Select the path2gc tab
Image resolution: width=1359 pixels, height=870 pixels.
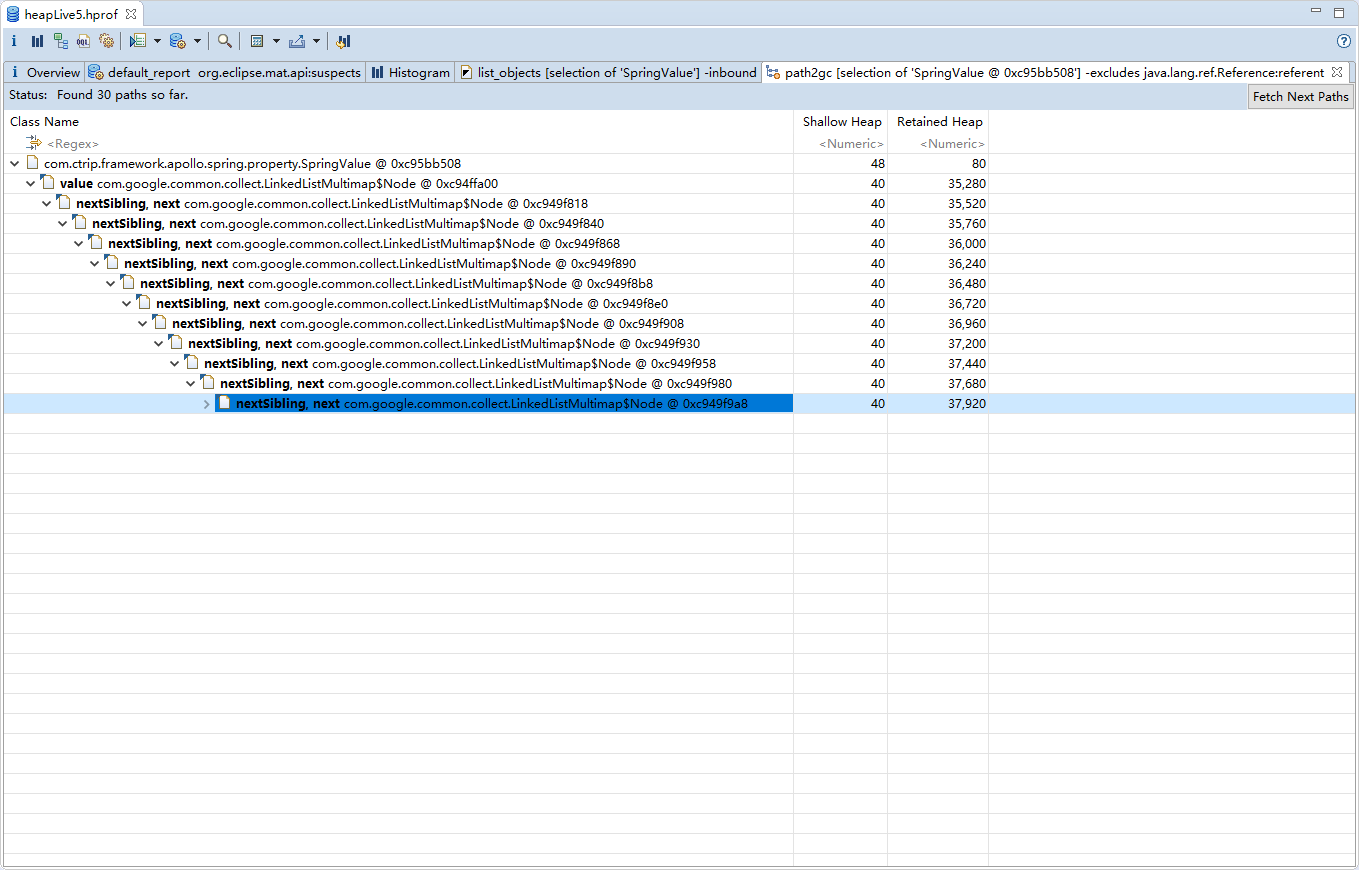click(1054, 72)
